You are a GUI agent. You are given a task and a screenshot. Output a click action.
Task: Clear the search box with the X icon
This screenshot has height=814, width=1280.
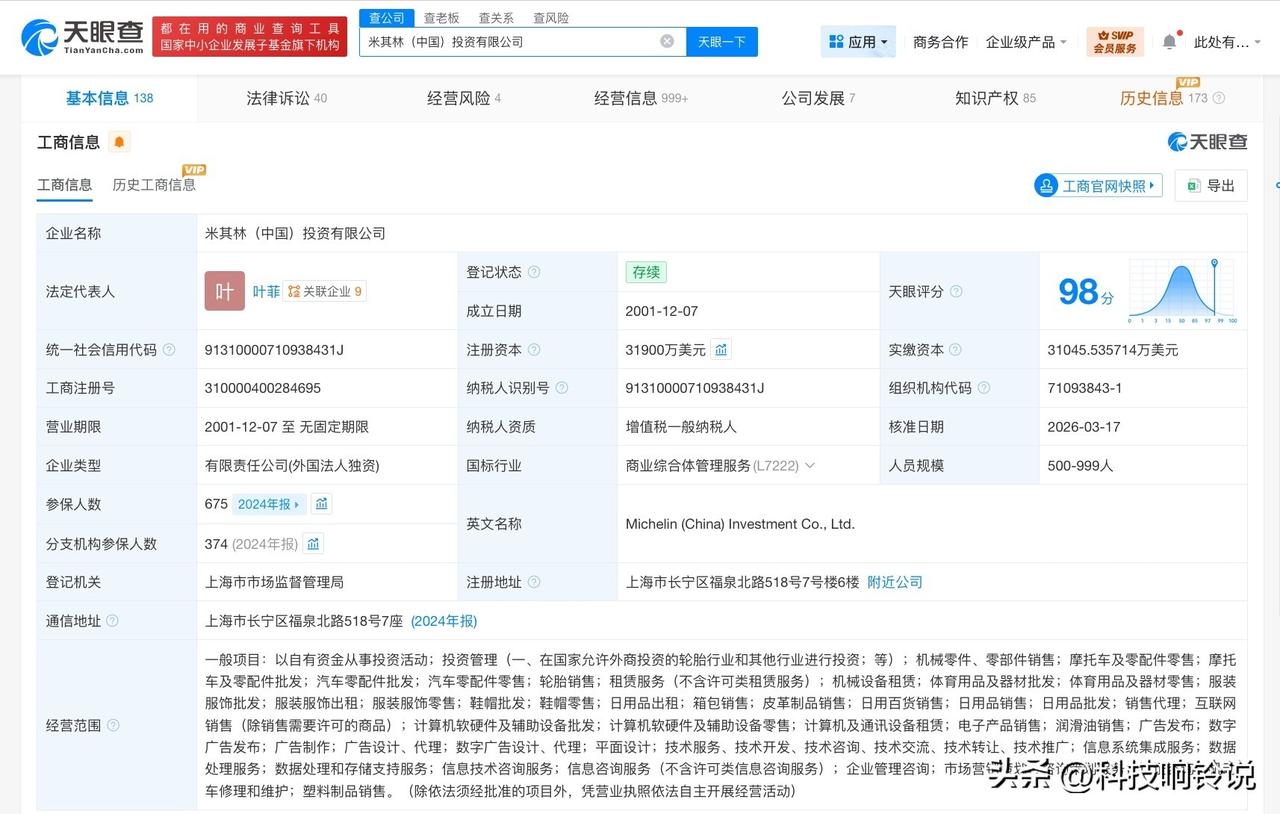(x=667, y=41)
